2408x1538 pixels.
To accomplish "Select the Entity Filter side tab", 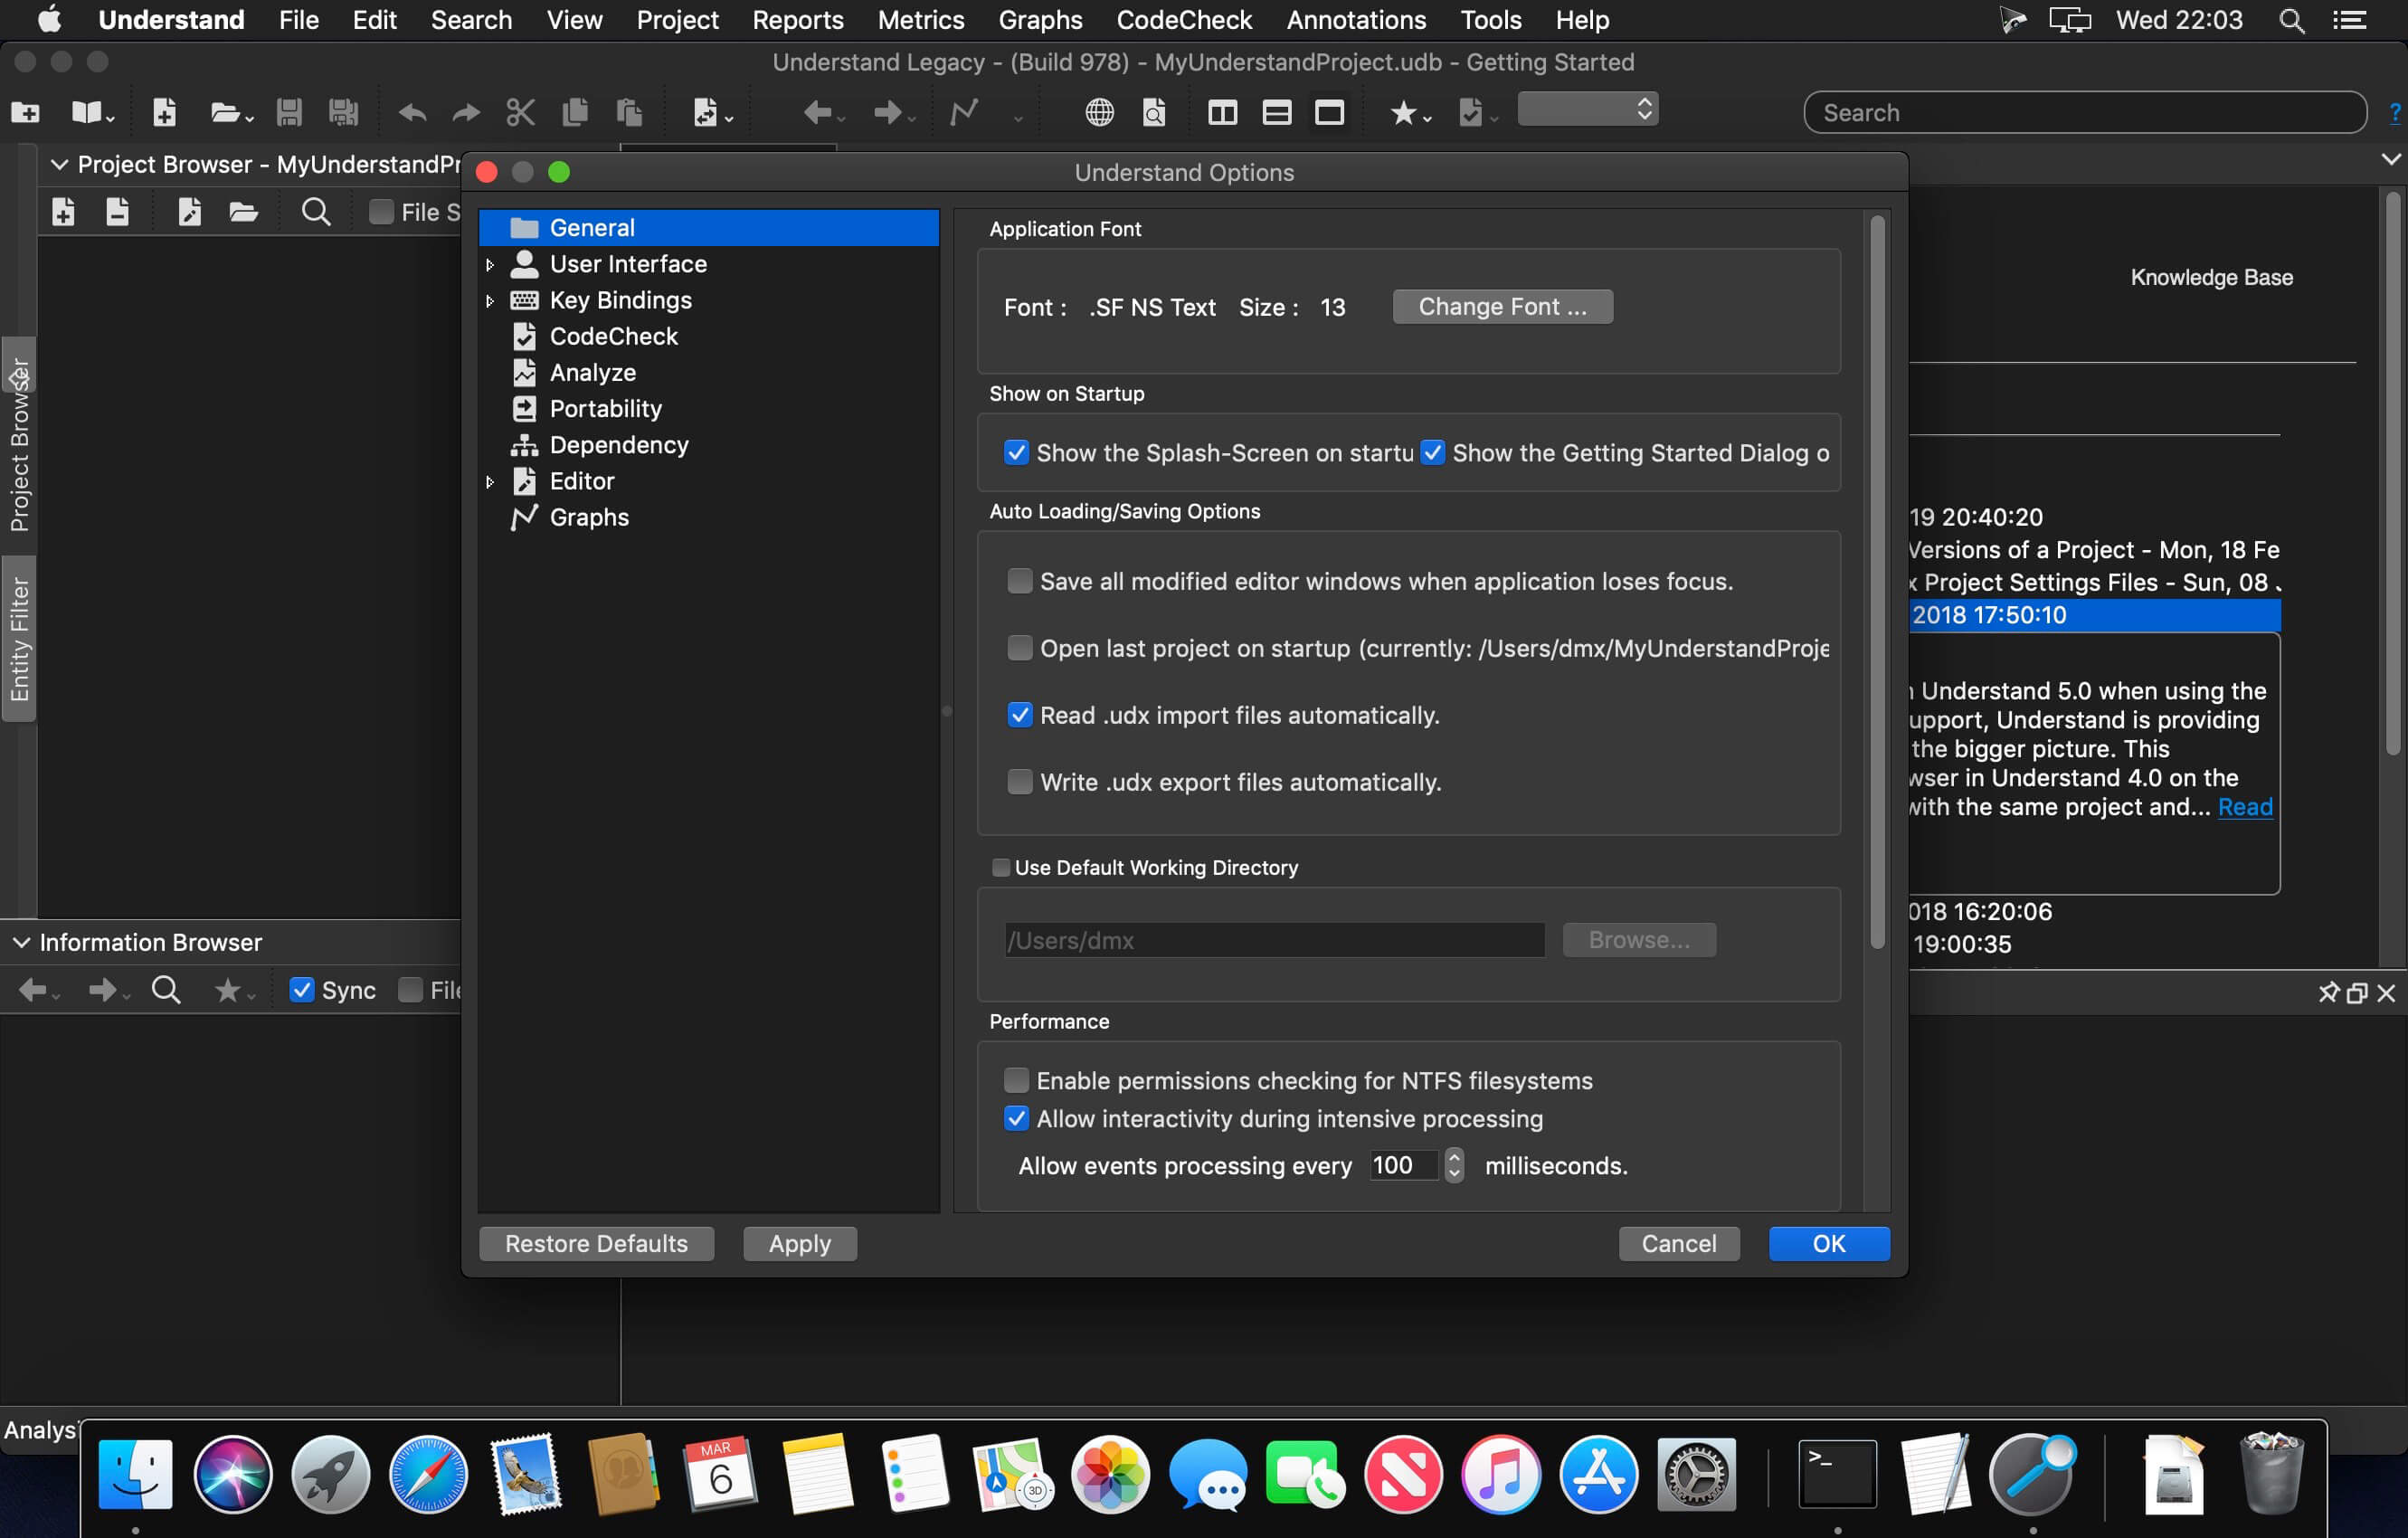I will [19, 638].
